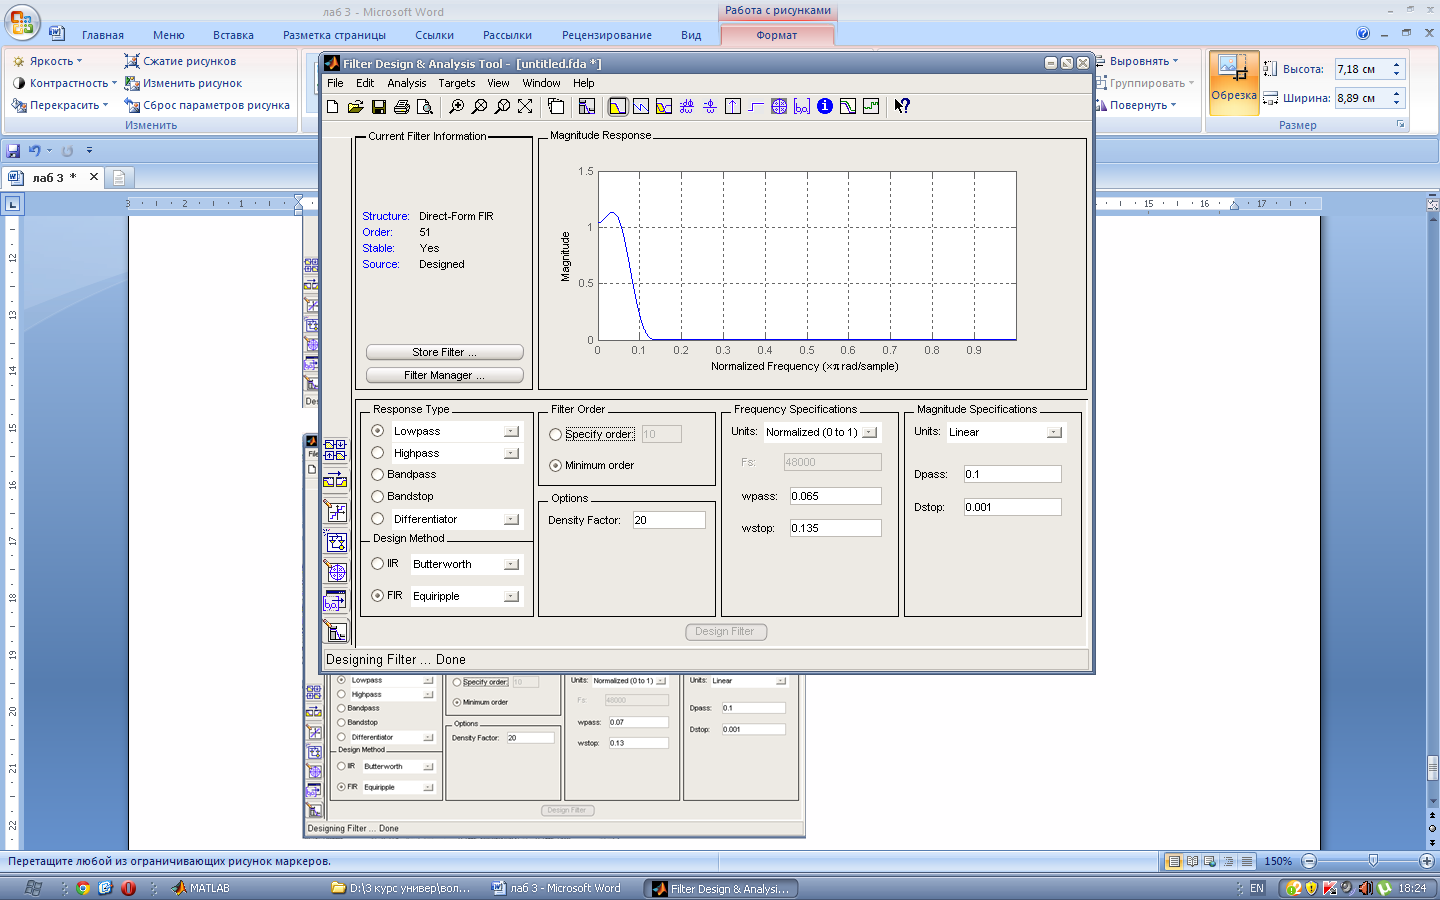Expand the Differentiator type dropdown
Screen dimensions: 1440x900
[x=511, y=519]
